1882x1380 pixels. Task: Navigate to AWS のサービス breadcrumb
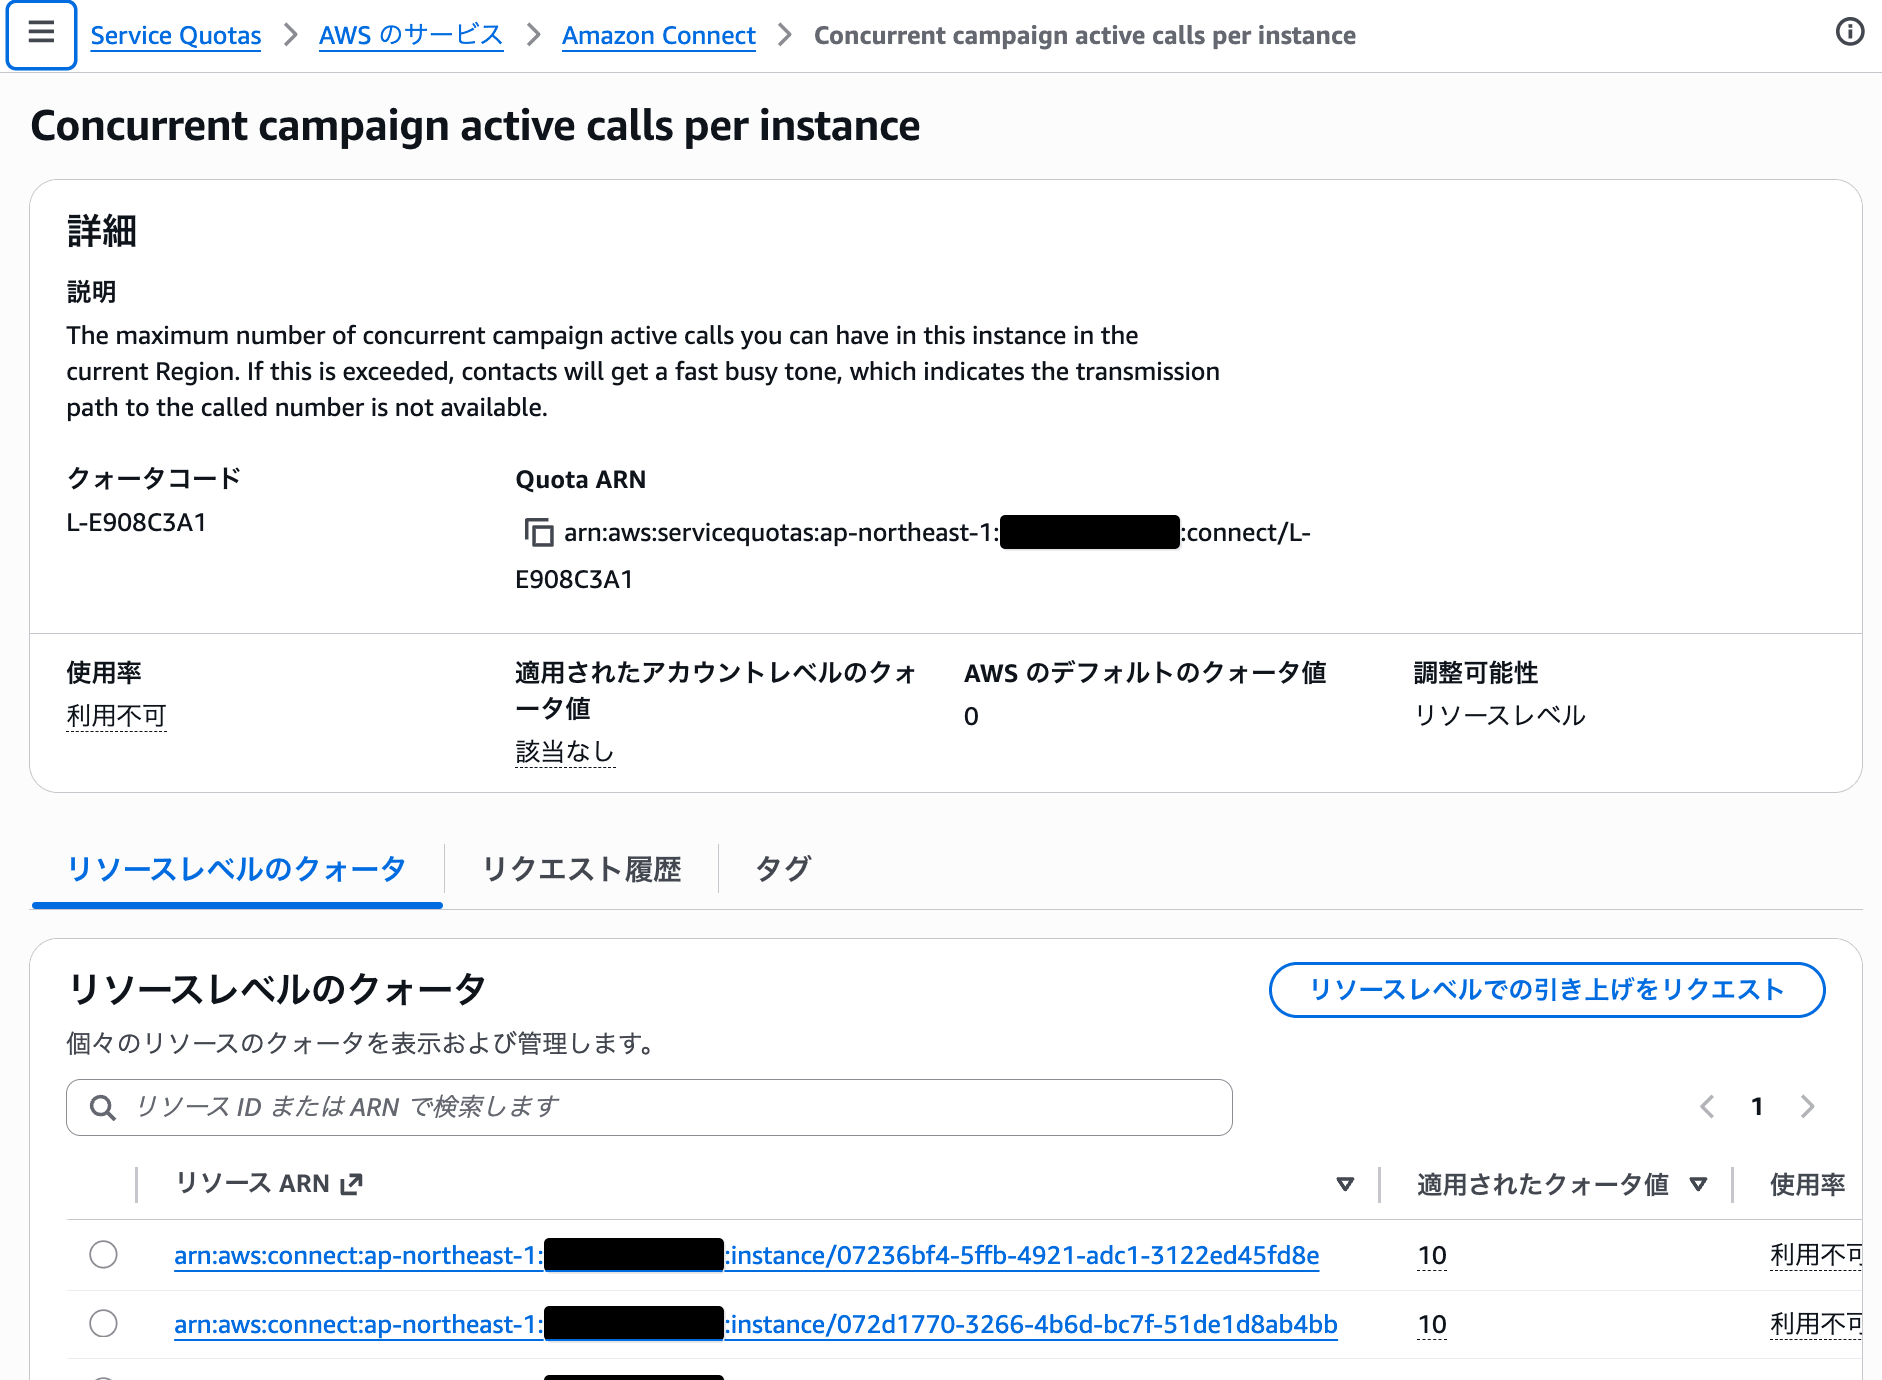(411, 35)
